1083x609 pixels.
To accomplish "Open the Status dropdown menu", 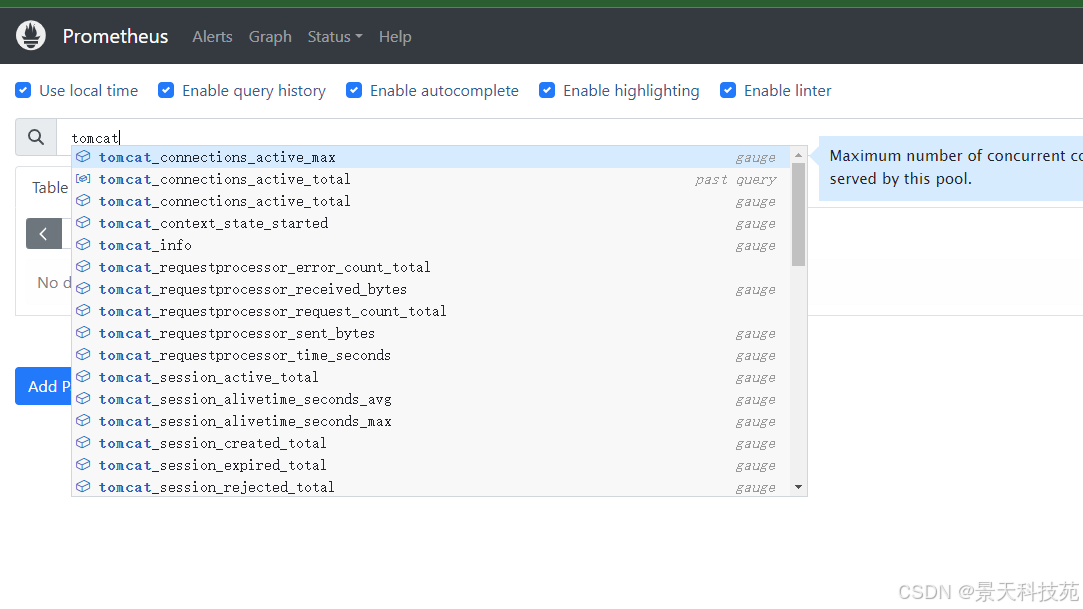I will (335, 36).
